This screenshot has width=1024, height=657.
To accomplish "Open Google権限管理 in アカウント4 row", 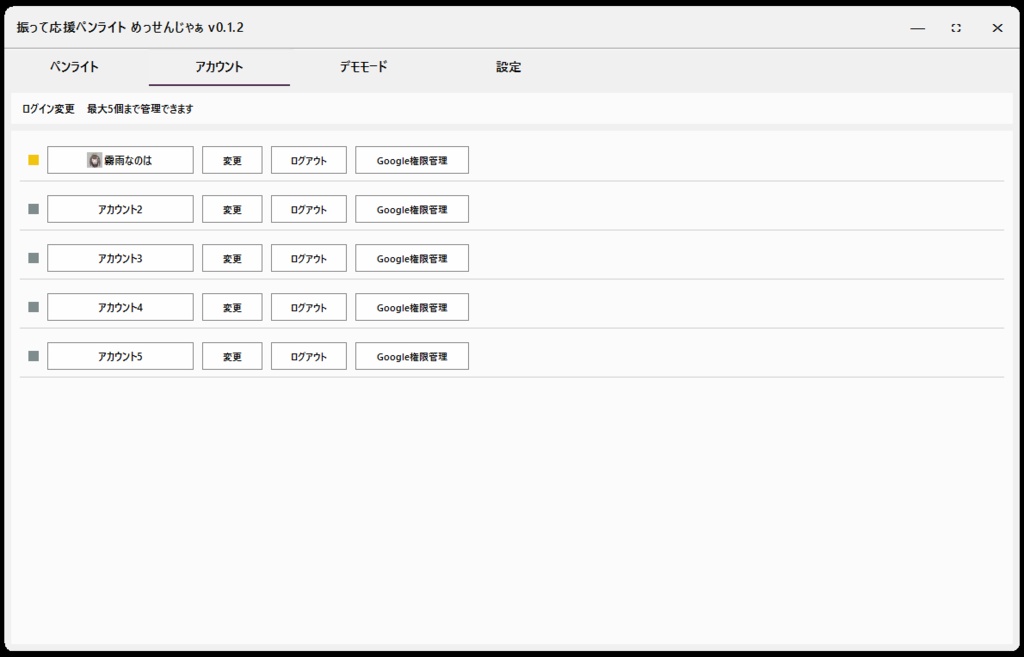I will click(412, 307).
